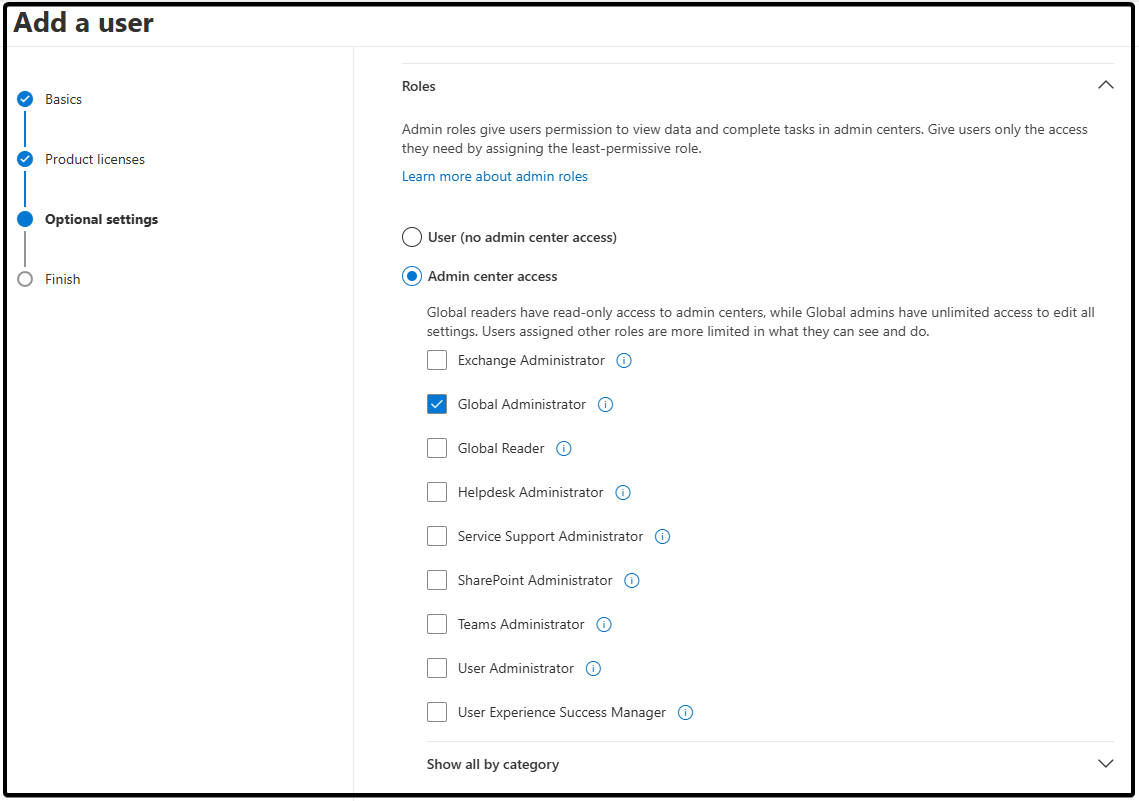Check User Experience Success Manager checkbox
This screenshot has width=1139, height=801.
tap(437, 712)
